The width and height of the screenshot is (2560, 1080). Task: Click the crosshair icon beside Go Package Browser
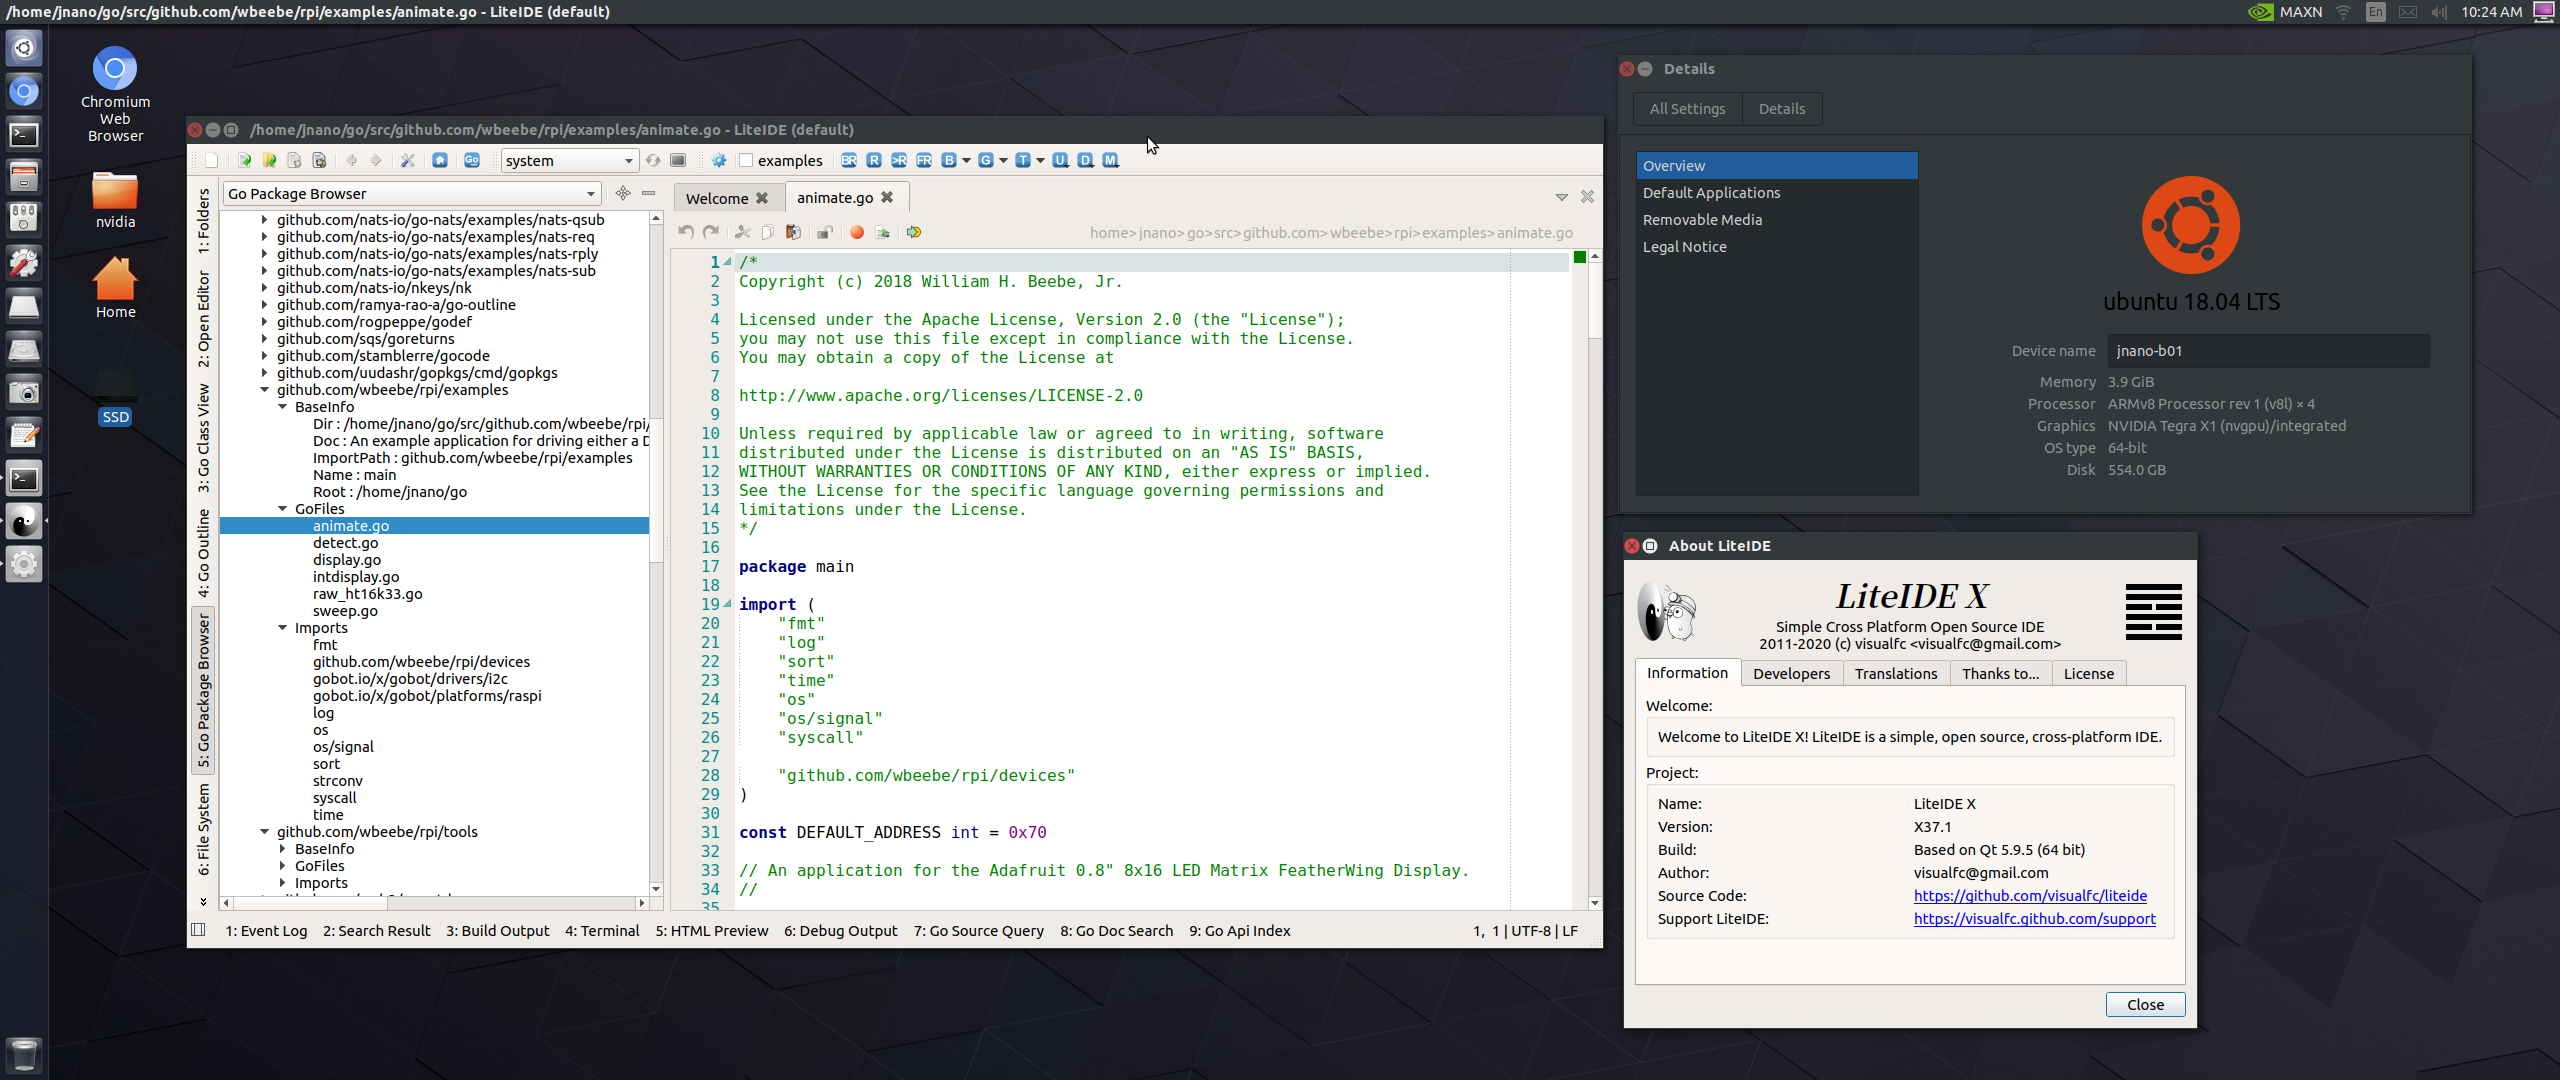[623, 193]
